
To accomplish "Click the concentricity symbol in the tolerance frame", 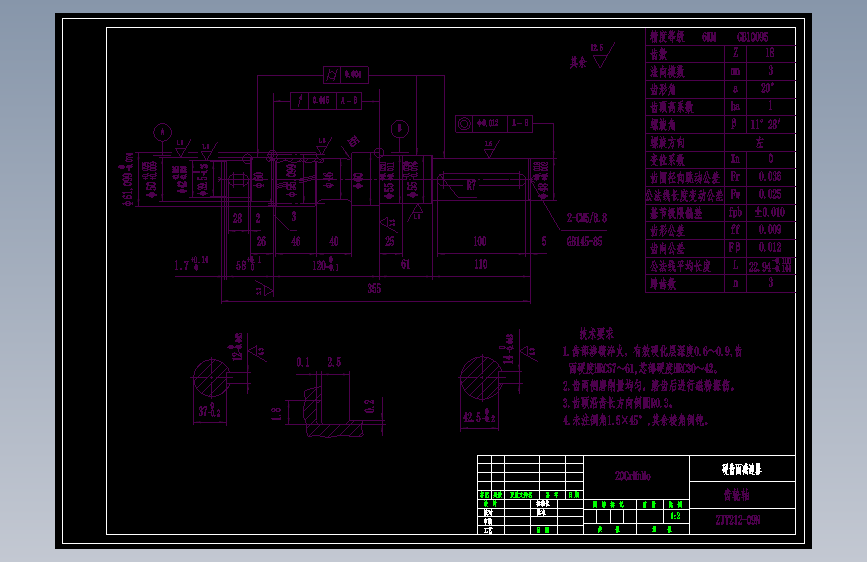I will coord(464,123).
